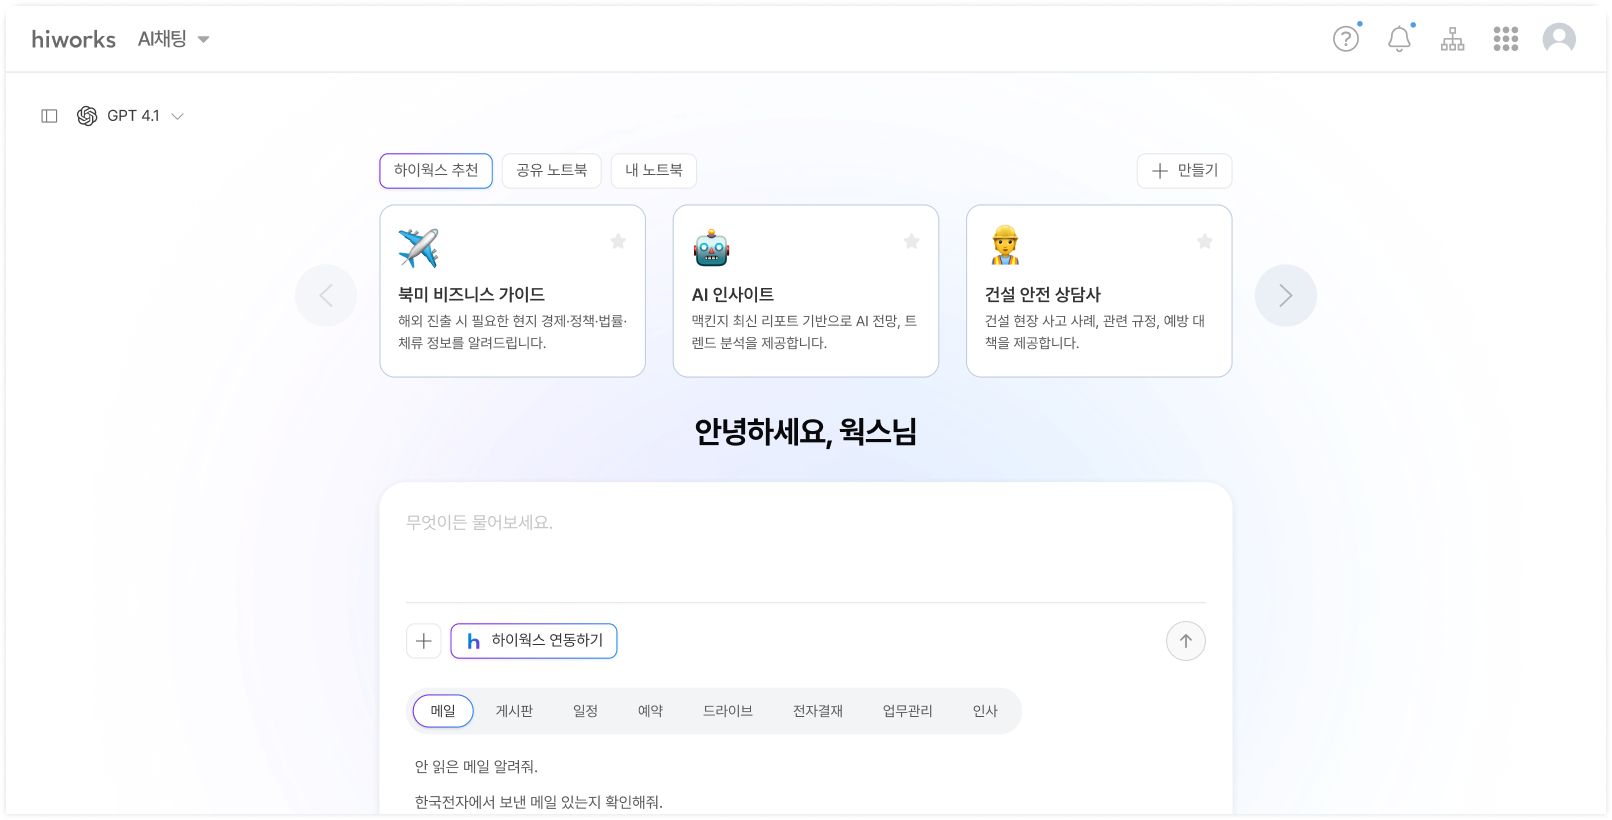
Task: Select the 하이웍스 추천 tab
Action: point(436,171)
